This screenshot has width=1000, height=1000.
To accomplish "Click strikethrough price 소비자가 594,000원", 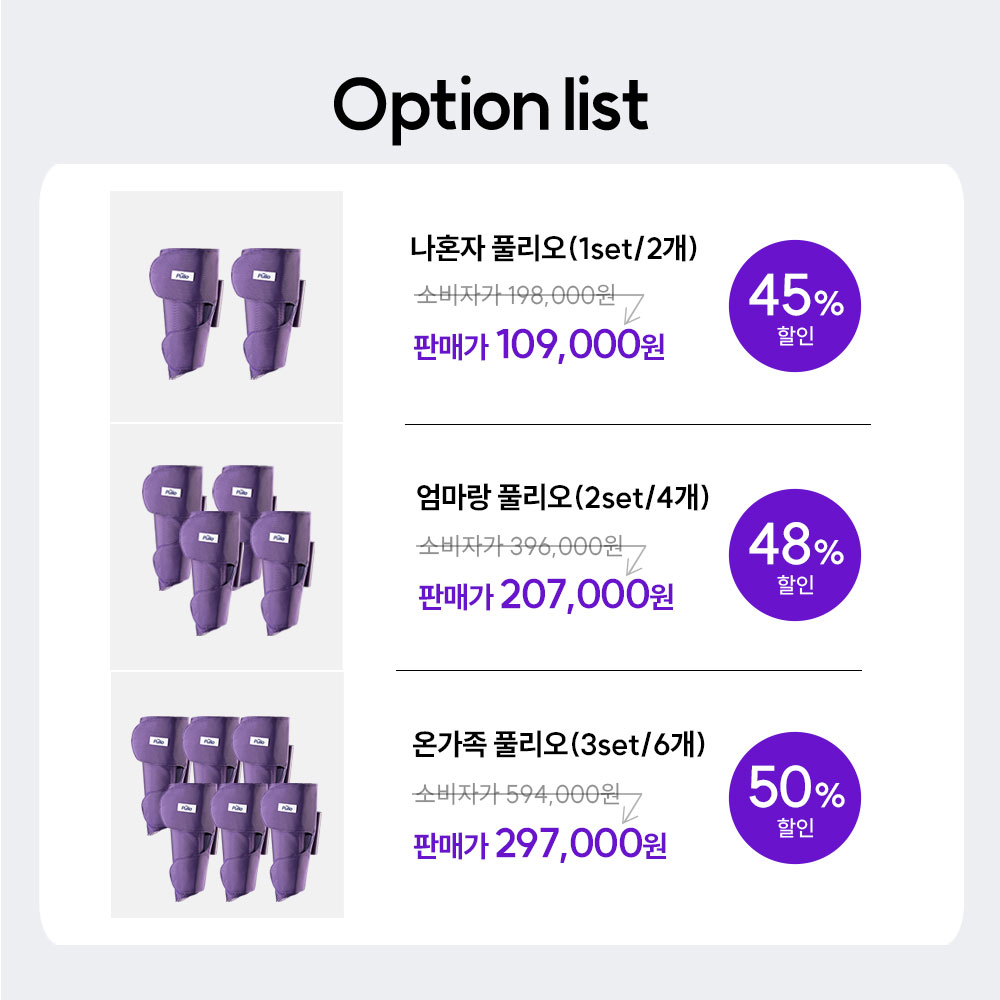I will tap(517, 794).
